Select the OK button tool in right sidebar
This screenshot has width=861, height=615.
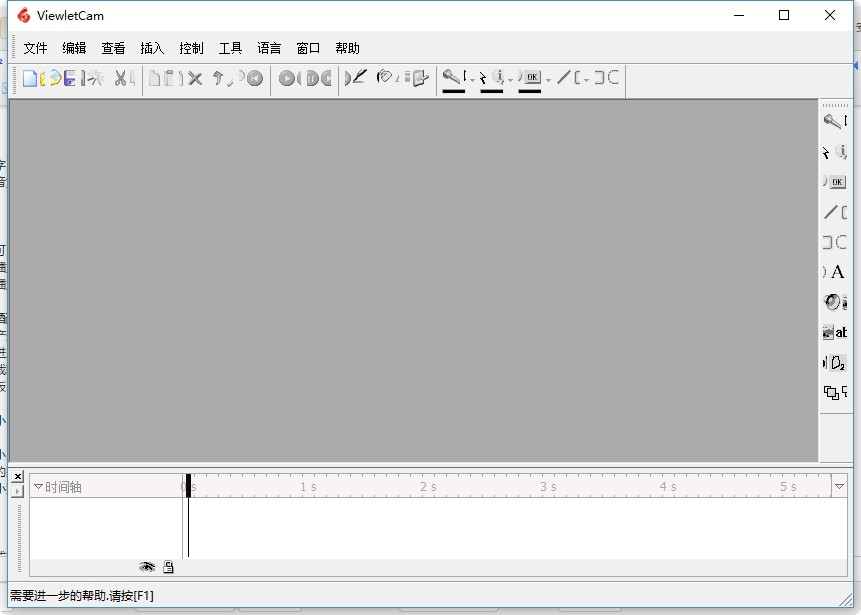coord(836,182)
